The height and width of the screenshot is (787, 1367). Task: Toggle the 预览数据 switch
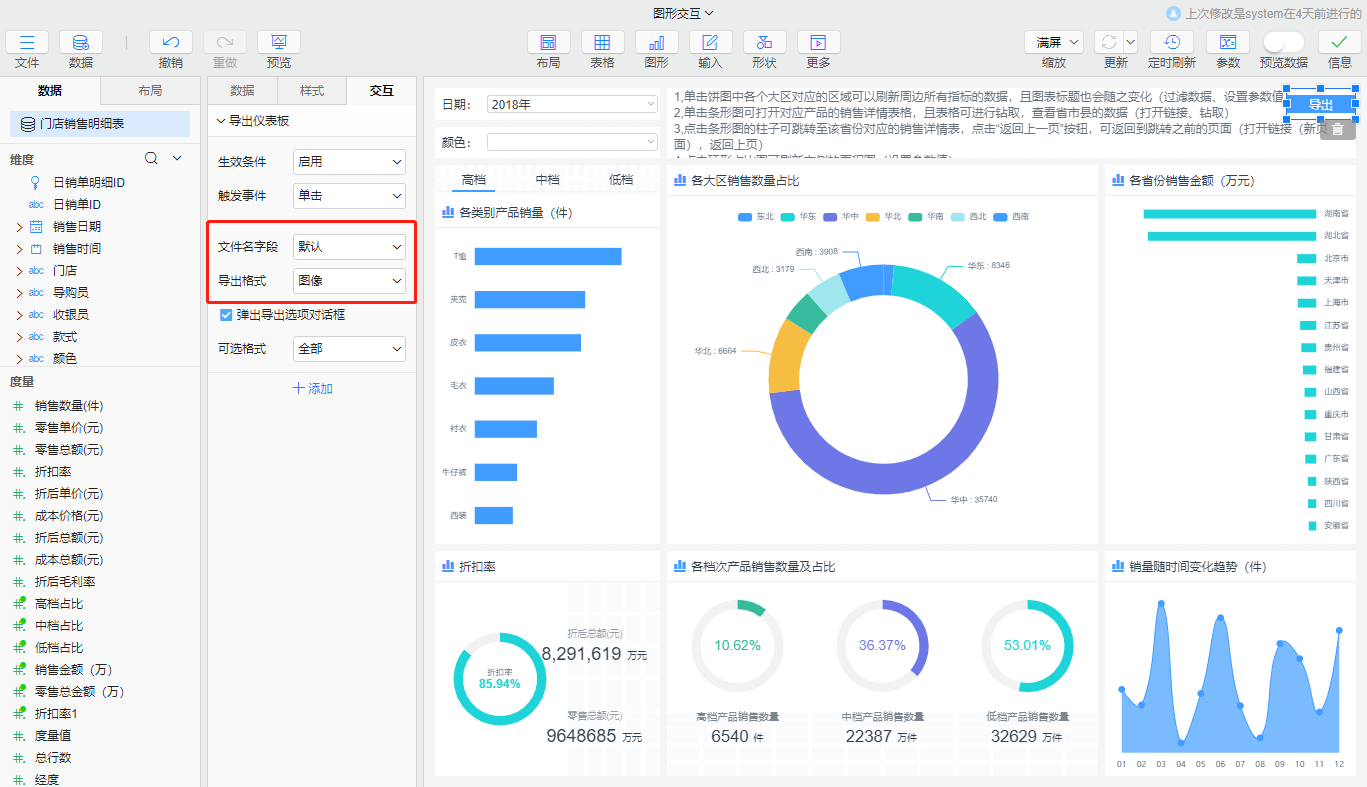click(1283, 42)
